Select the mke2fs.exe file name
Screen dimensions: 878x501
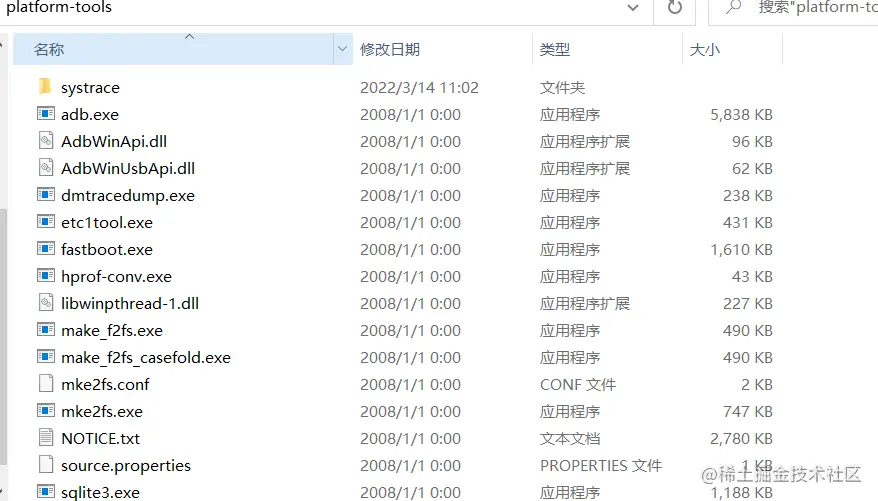pos(102,411)
